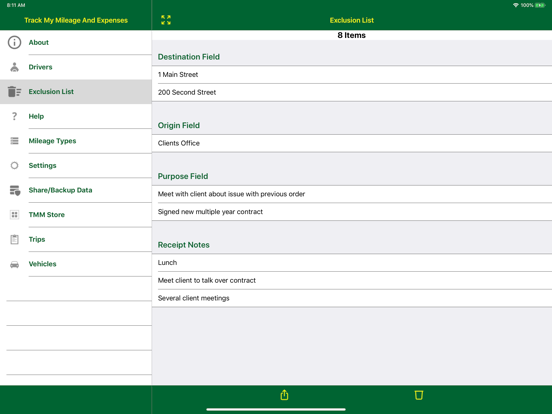Click the About info icon
The image size is (552, 414).
point(14,43)
